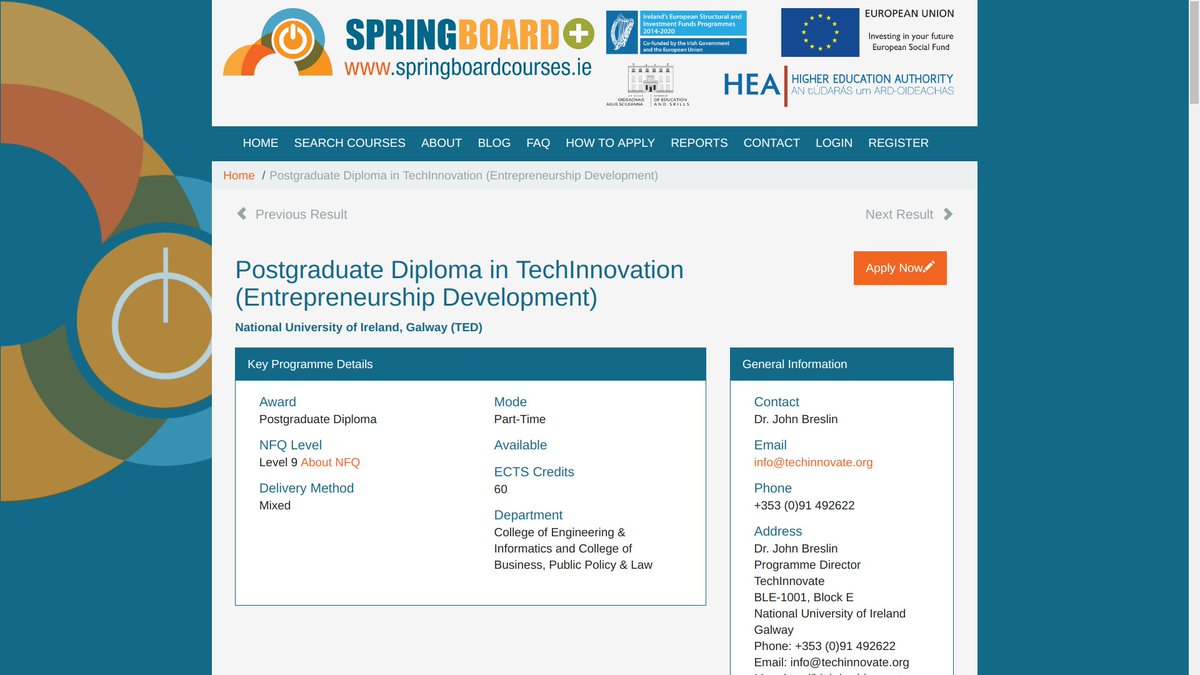This screenshot has height=675, width=1200.
Task: Click the Key Programme Details panel header
Action: (470, 364)
